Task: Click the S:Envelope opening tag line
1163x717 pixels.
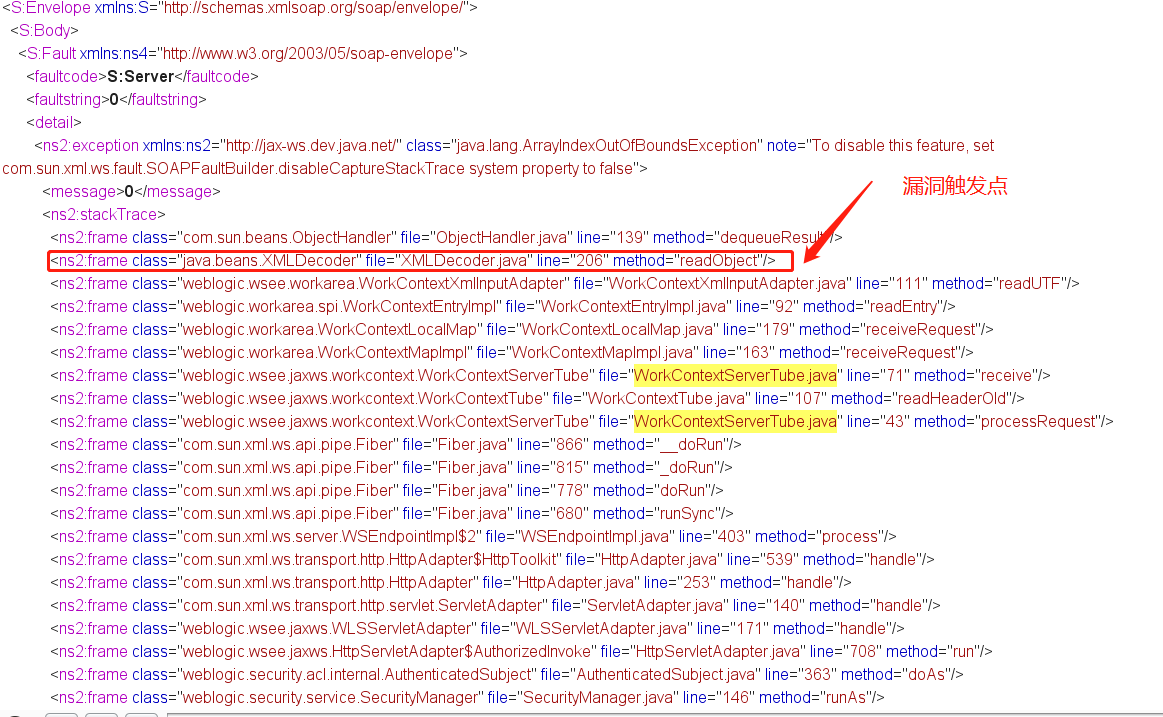Action: [x=240, y=8]
